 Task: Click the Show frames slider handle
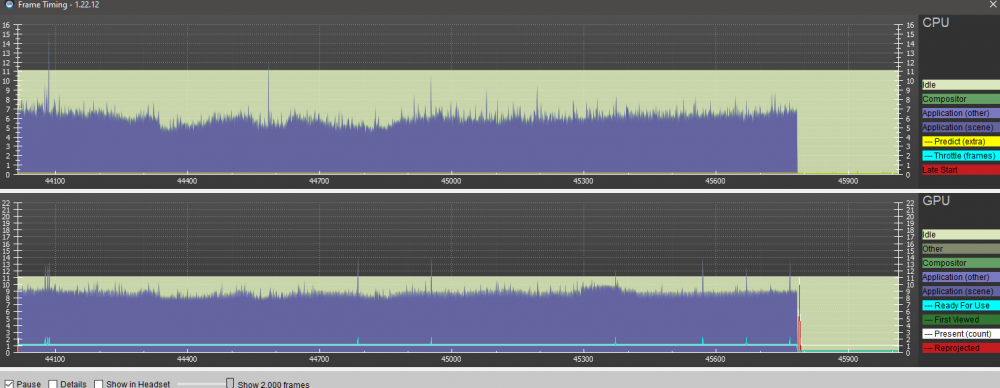[230, 383]
